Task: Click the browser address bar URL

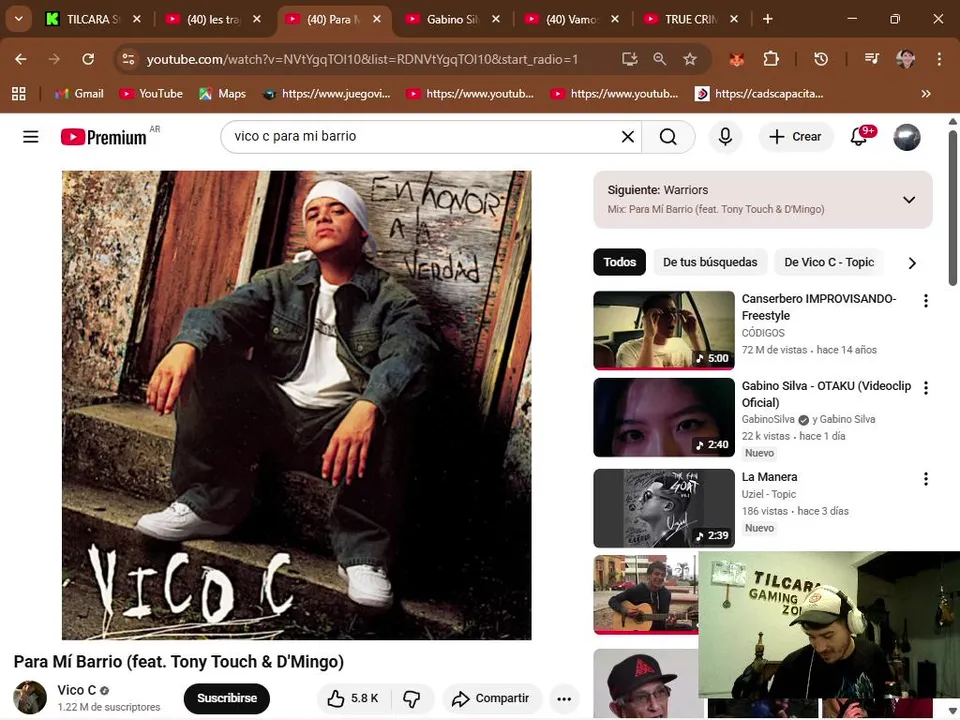Action: 362,59
